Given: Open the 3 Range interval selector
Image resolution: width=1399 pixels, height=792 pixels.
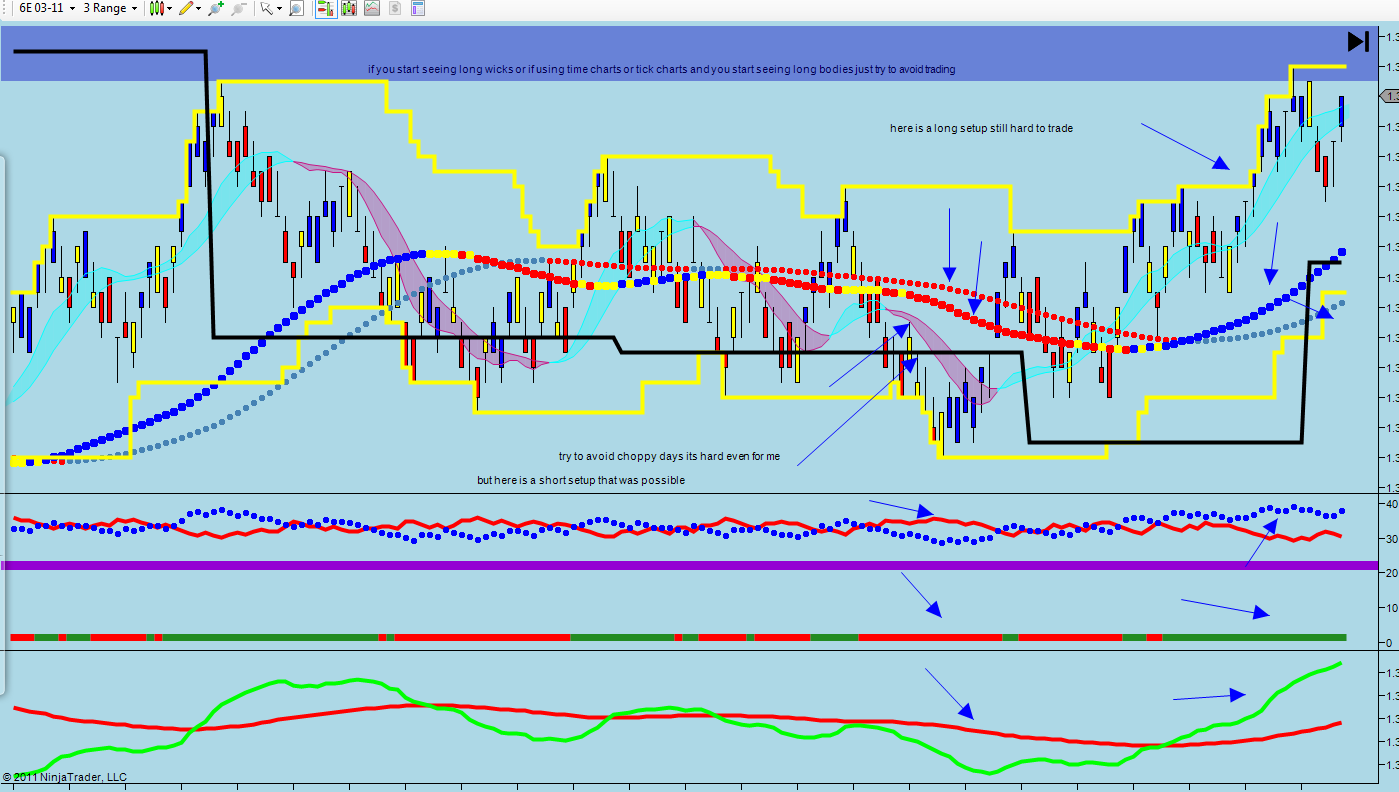Looking at the screenshot, I should pyautogui.click(x=110, y=8).
